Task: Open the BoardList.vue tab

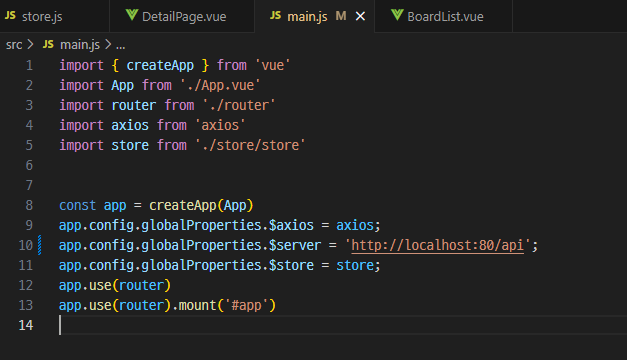Action: tap(443, 16)
